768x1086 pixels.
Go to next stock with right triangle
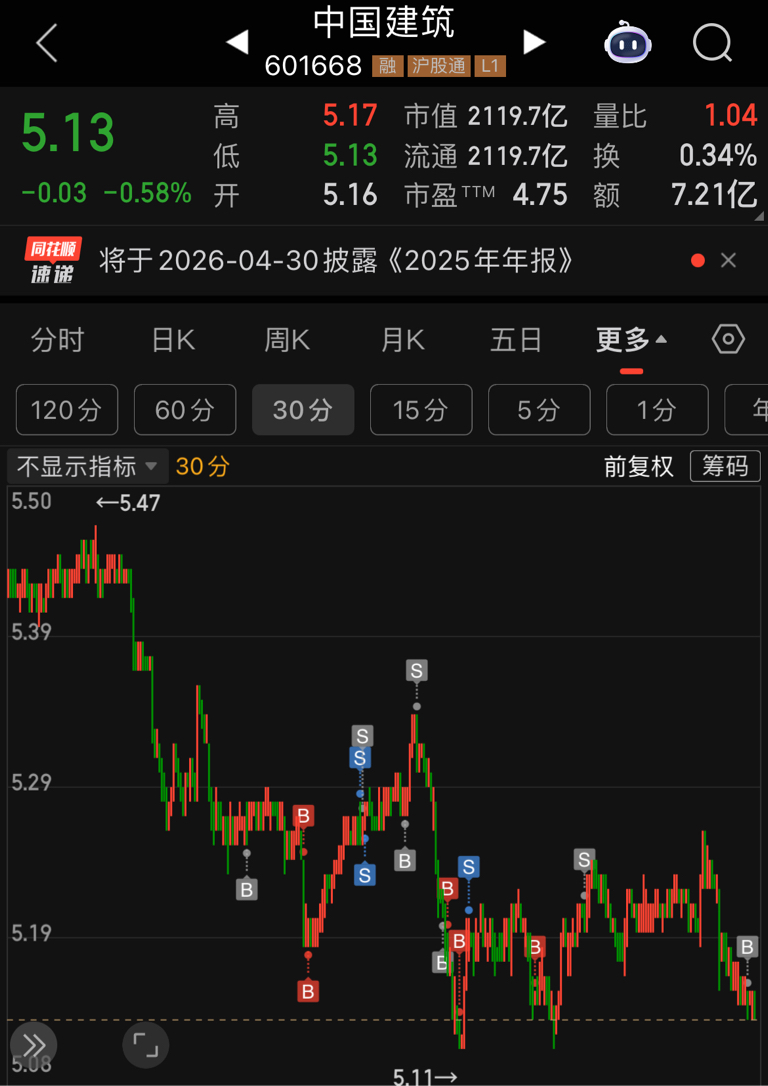(533, 43)
